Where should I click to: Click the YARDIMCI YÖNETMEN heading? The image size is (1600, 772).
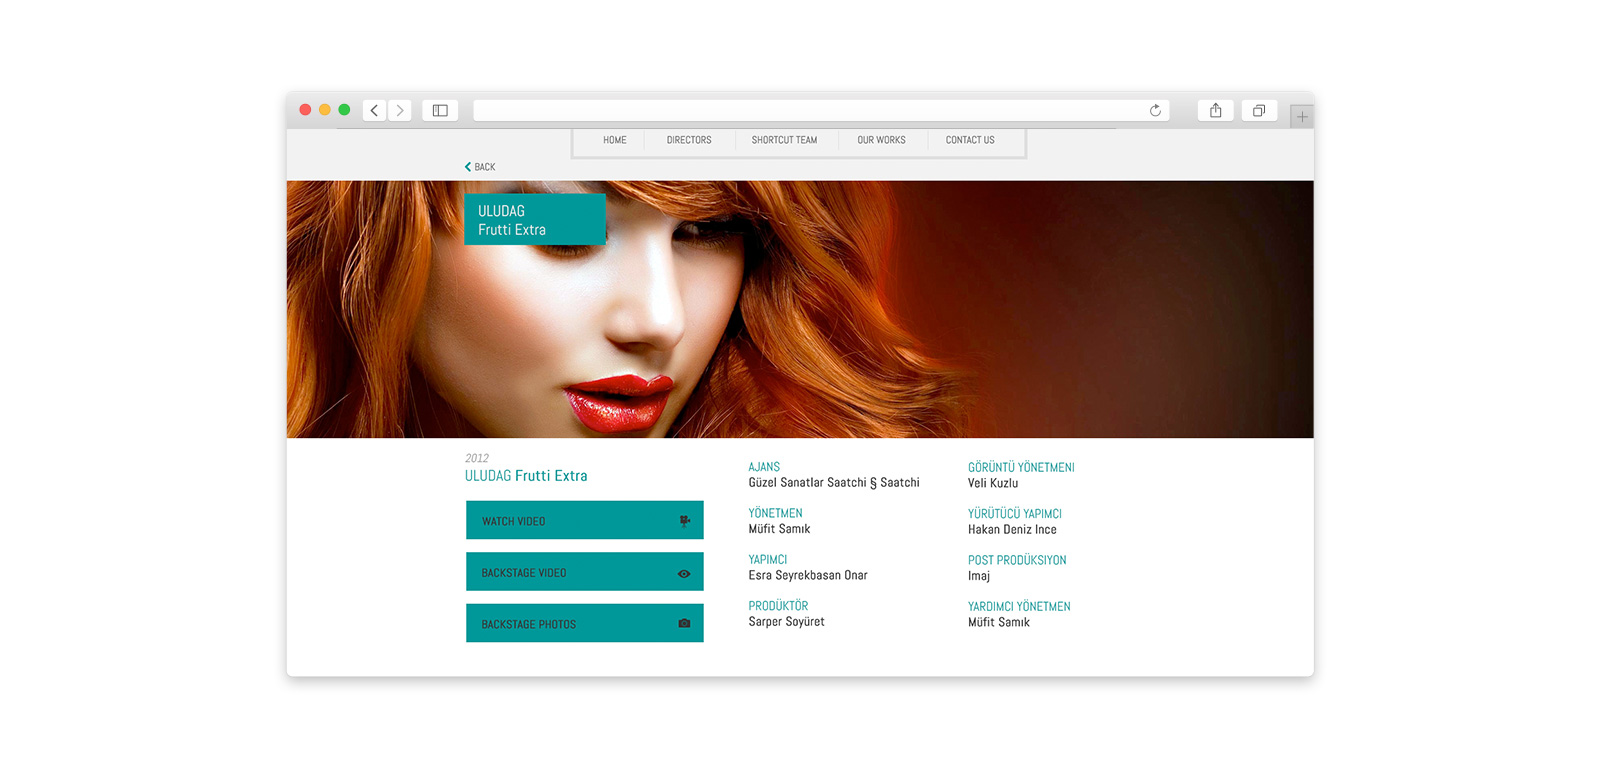coord(1019,606)
